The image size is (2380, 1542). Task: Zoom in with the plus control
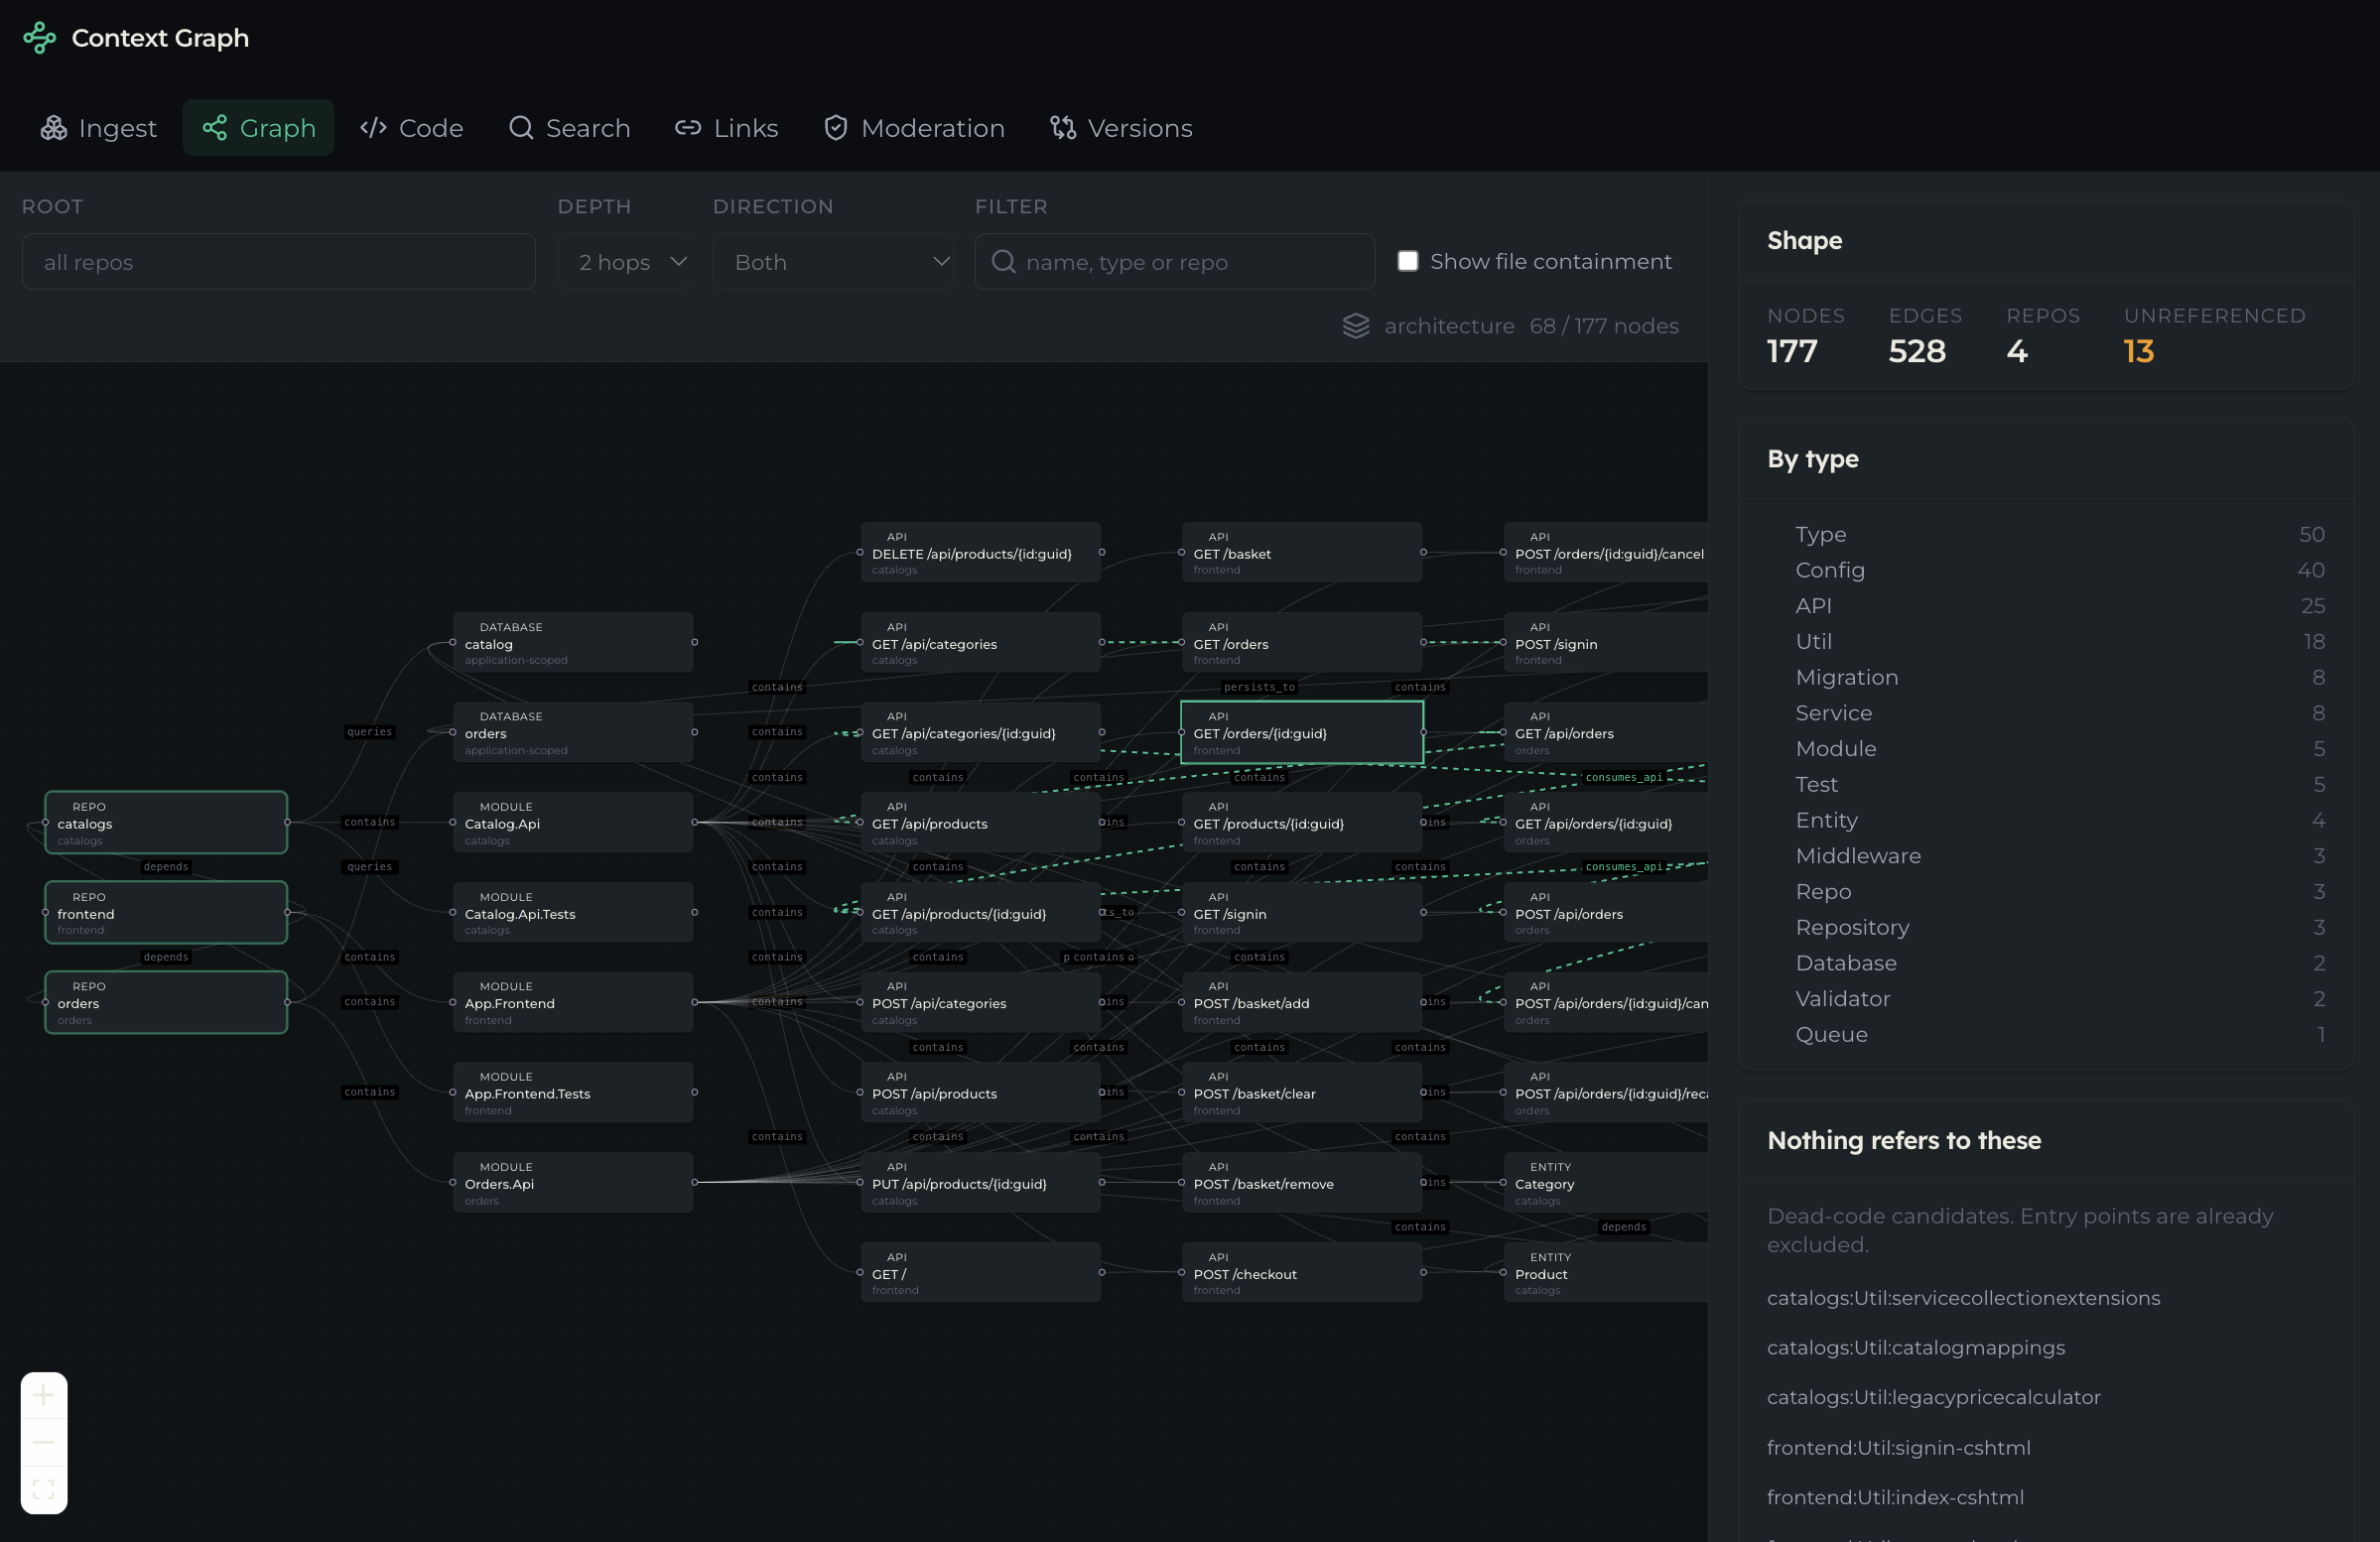[43, 1395]
